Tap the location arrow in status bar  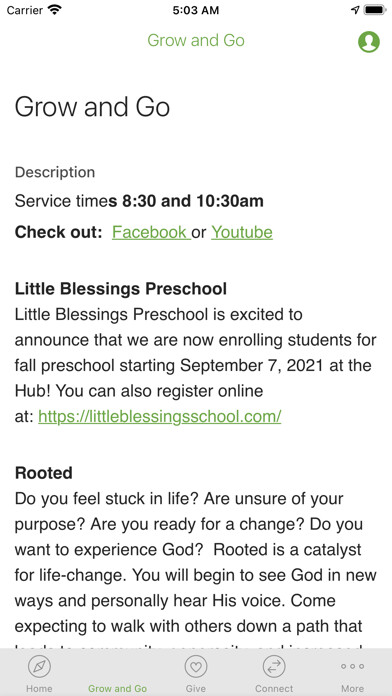click(355, 10)
